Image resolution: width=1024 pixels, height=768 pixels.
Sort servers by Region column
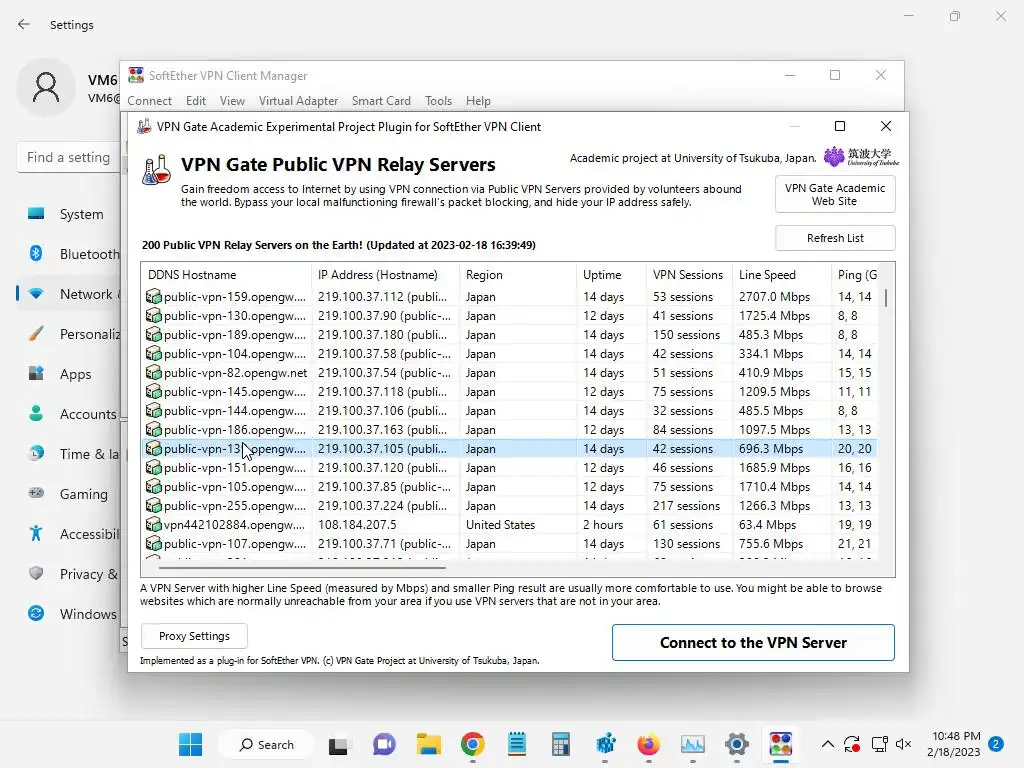[x=518, y=275]
